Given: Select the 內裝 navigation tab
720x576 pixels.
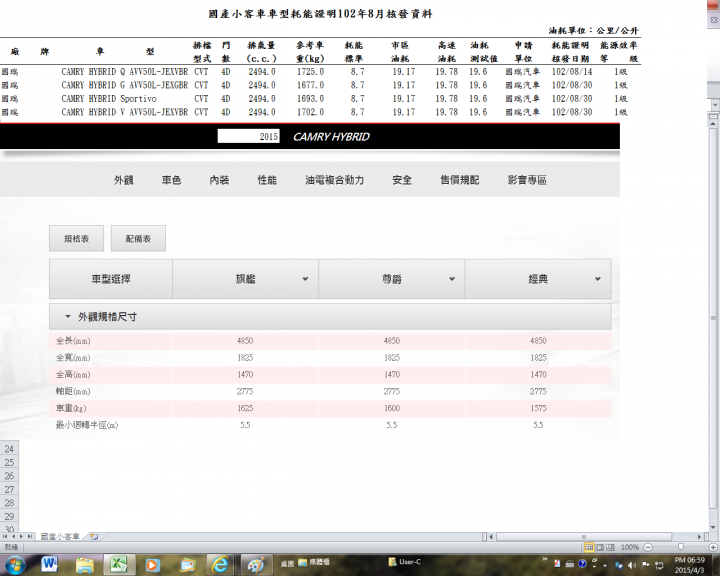Looking at the screenshot, I should 219,180.
